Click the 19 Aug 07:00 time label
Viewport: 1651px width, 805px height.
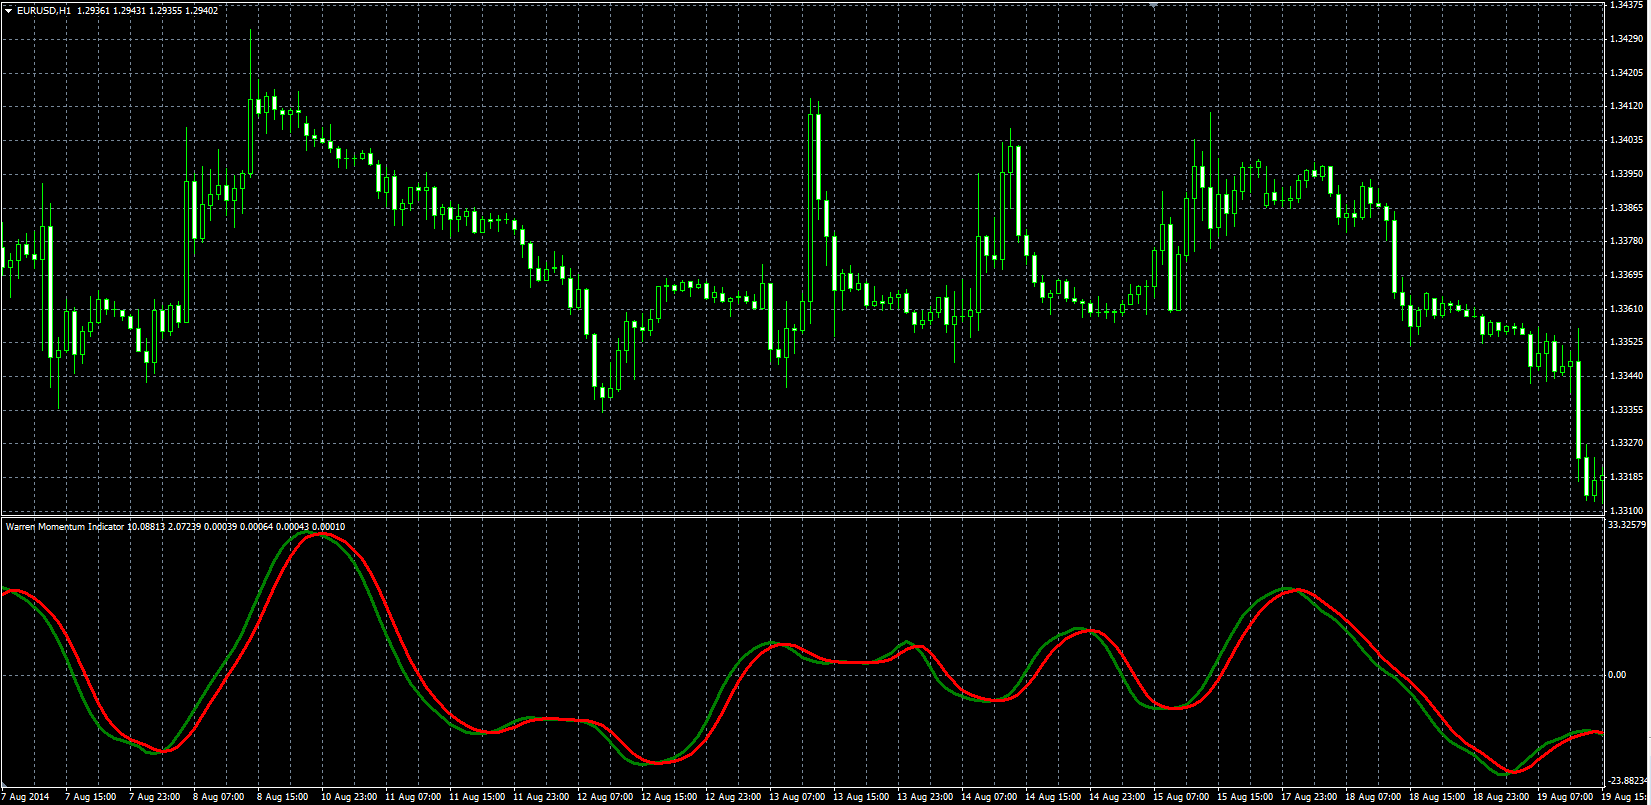(x=1565, y=798)
